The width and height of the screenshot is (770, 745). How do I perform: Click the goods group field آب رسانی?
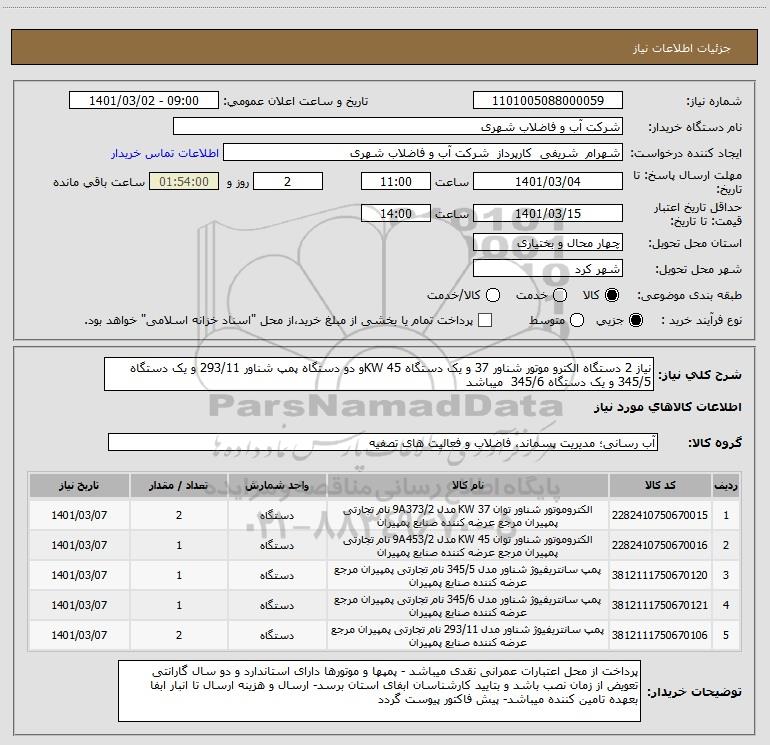tap(383, 442)
